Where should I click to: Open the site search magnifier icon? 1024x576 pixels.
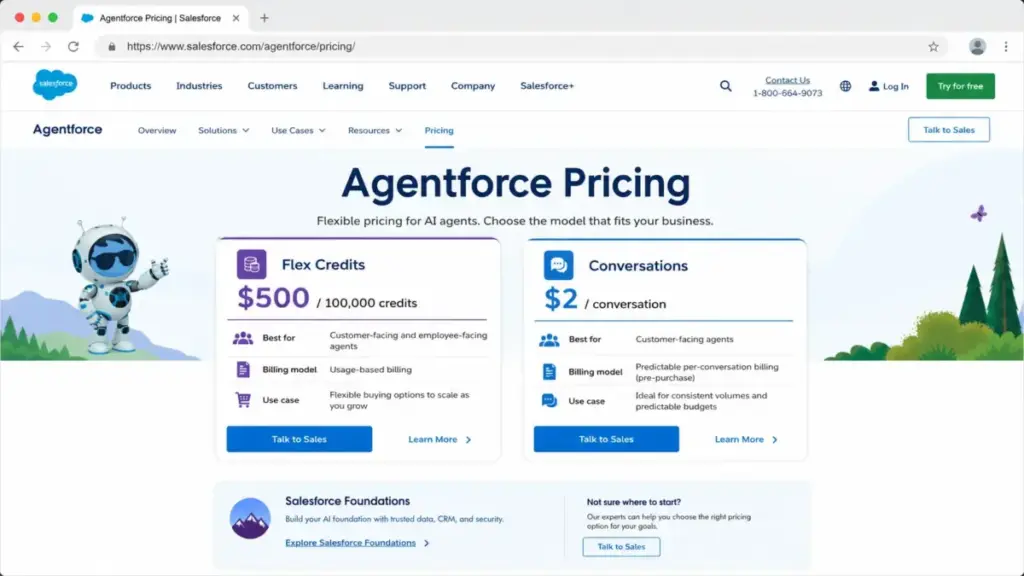pos(726,86)
